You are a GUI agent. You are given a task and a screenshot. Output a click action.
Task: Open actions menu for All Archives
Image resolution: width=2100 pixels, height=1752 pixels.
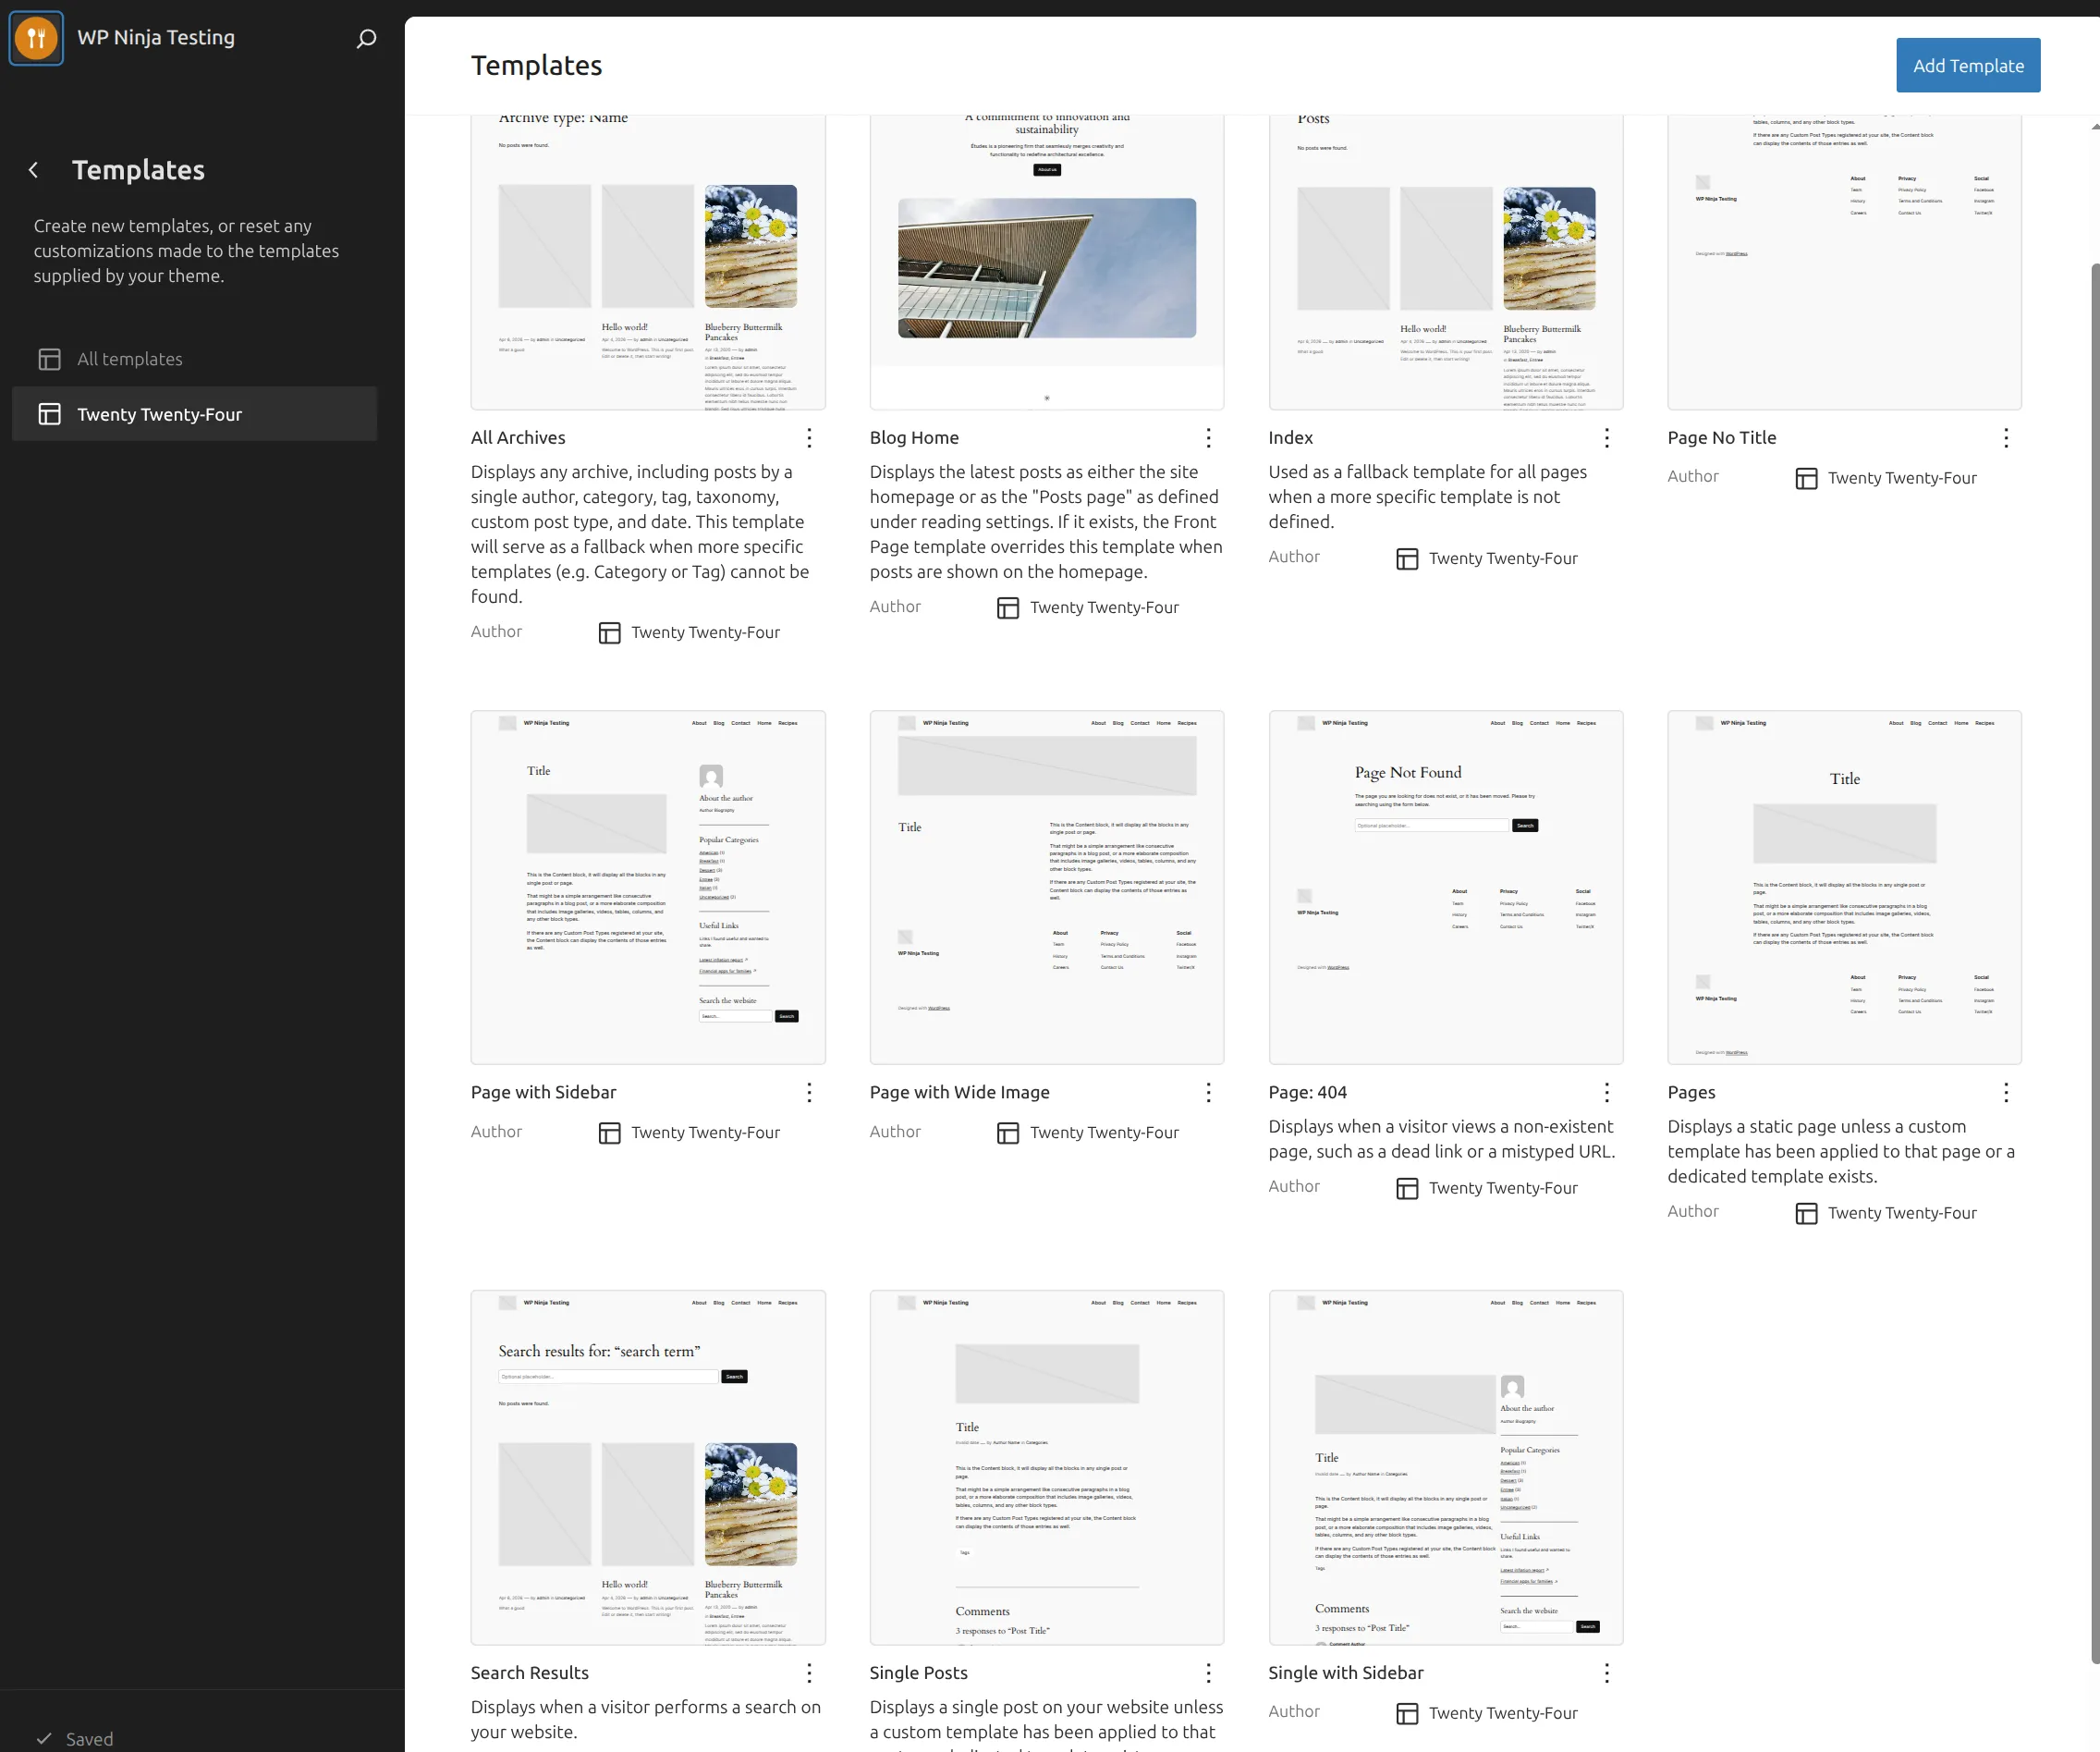[x=809, y=438]
